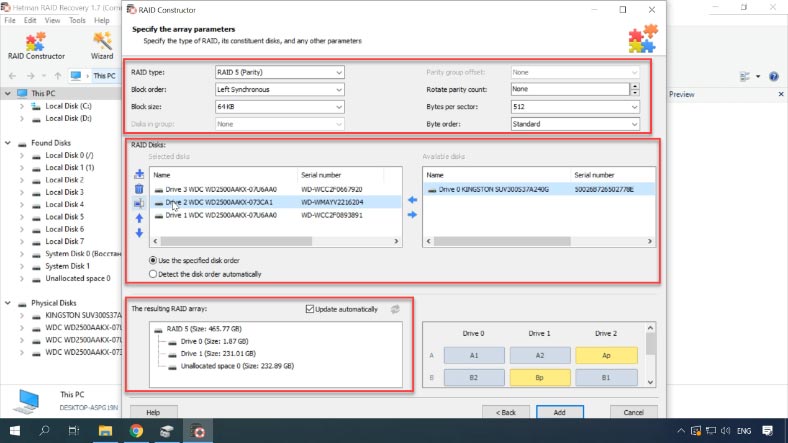Select KINGSTON SUV300S37A physical disk

(x=83, y=315)
